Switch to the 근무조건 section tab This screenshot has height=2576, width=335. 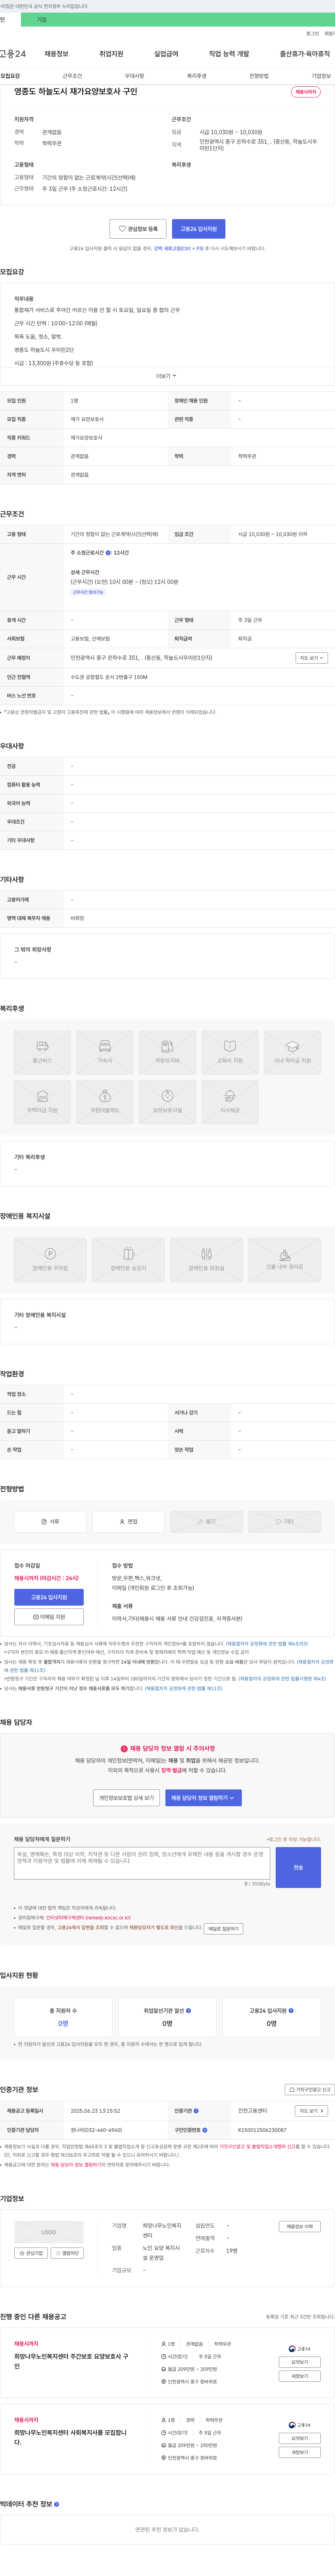pos(72,76)
